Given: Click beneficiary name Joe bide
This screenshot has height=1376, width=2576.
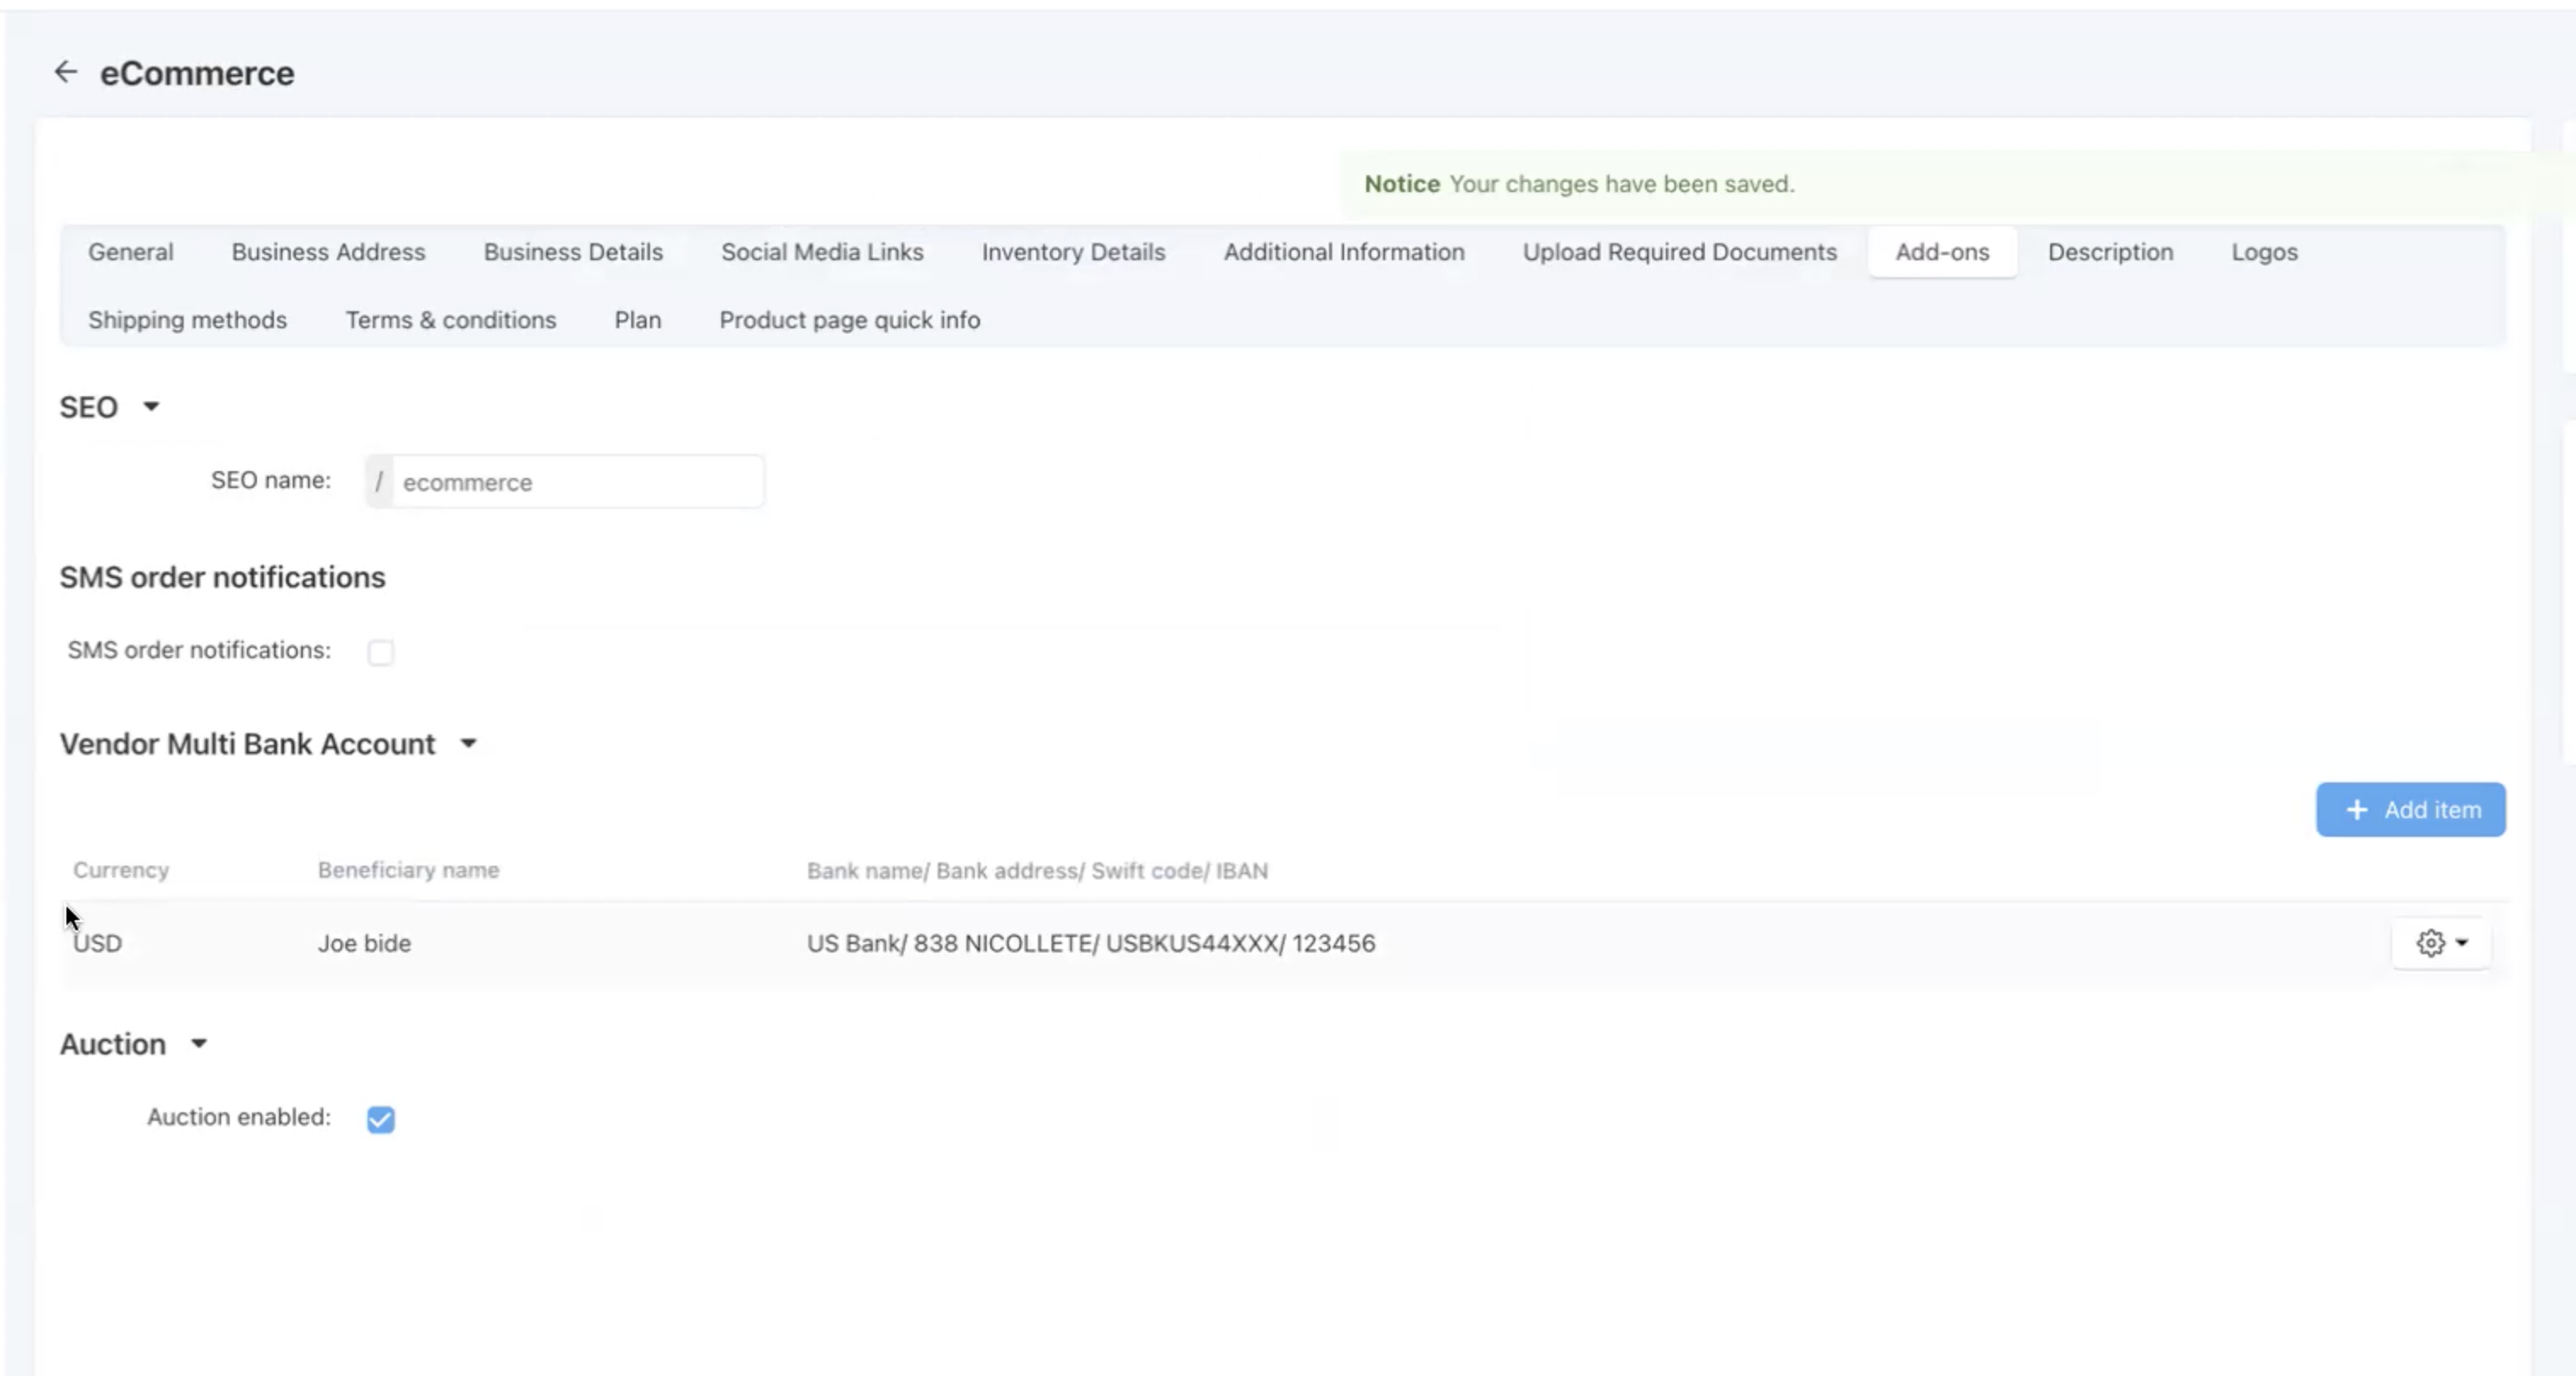Looking at the screenshot, I should [x=364, y=943].
